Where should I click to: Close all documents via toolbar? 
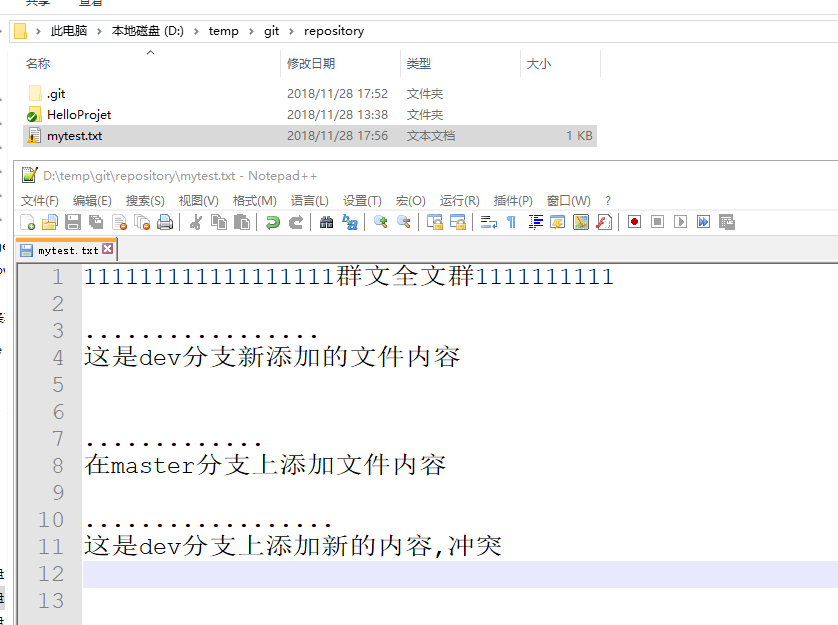click(x=142, y=222)
